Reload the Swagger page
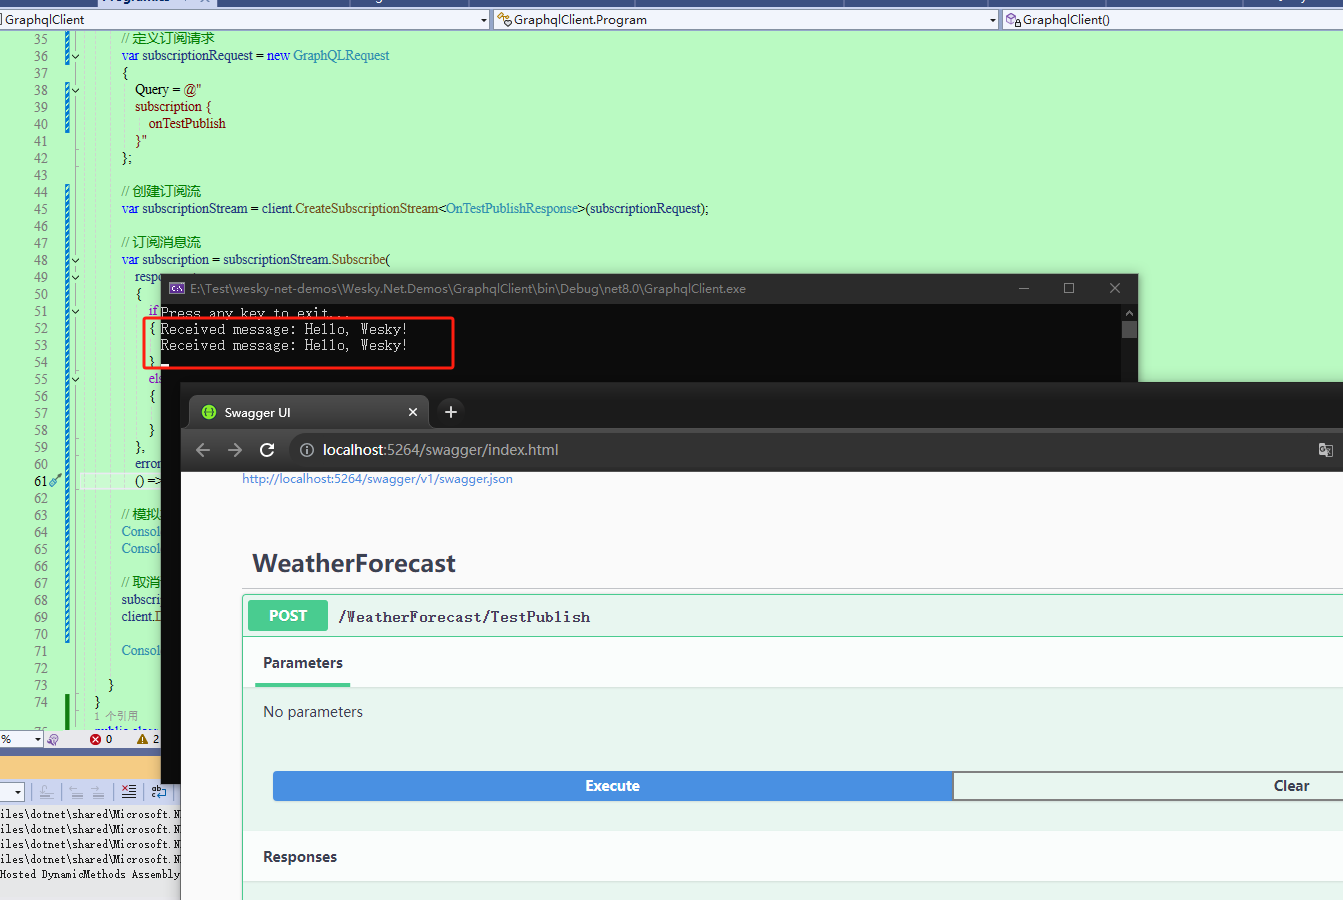1343x900 pixels. click(x=267, y=450)
